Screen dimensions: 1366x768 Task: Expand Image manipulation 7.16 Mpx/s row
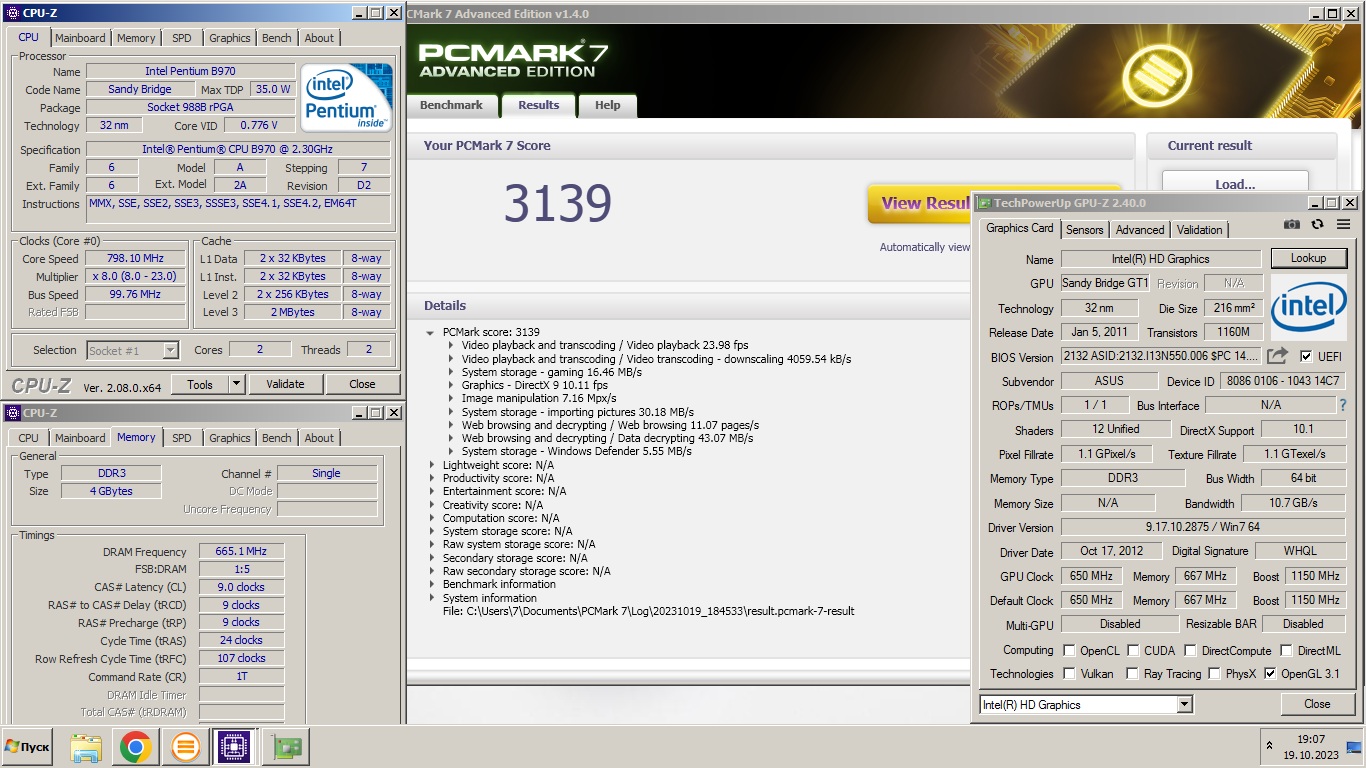(450, 398)
